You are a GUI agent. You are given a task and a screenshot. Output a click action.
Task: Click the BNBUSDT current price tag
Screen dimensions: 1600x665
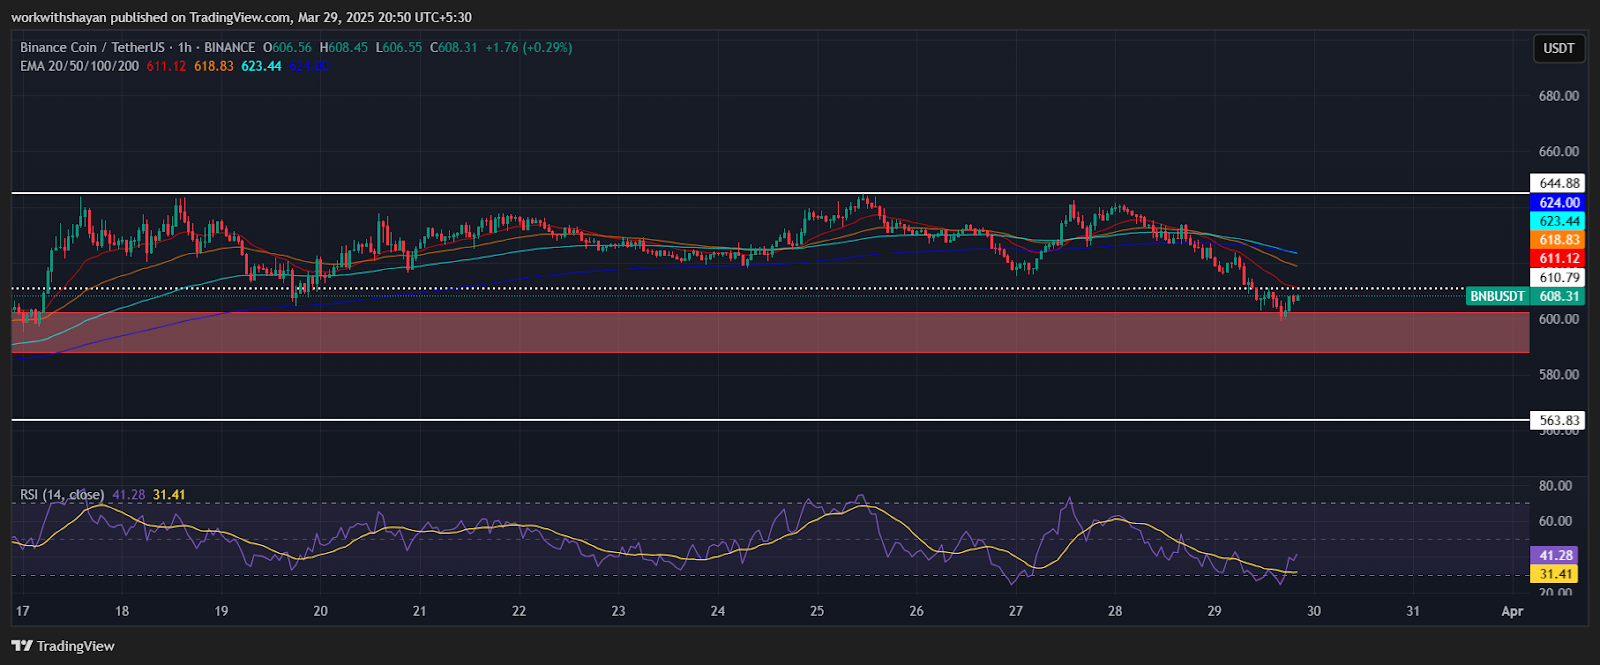point(1496,296)
